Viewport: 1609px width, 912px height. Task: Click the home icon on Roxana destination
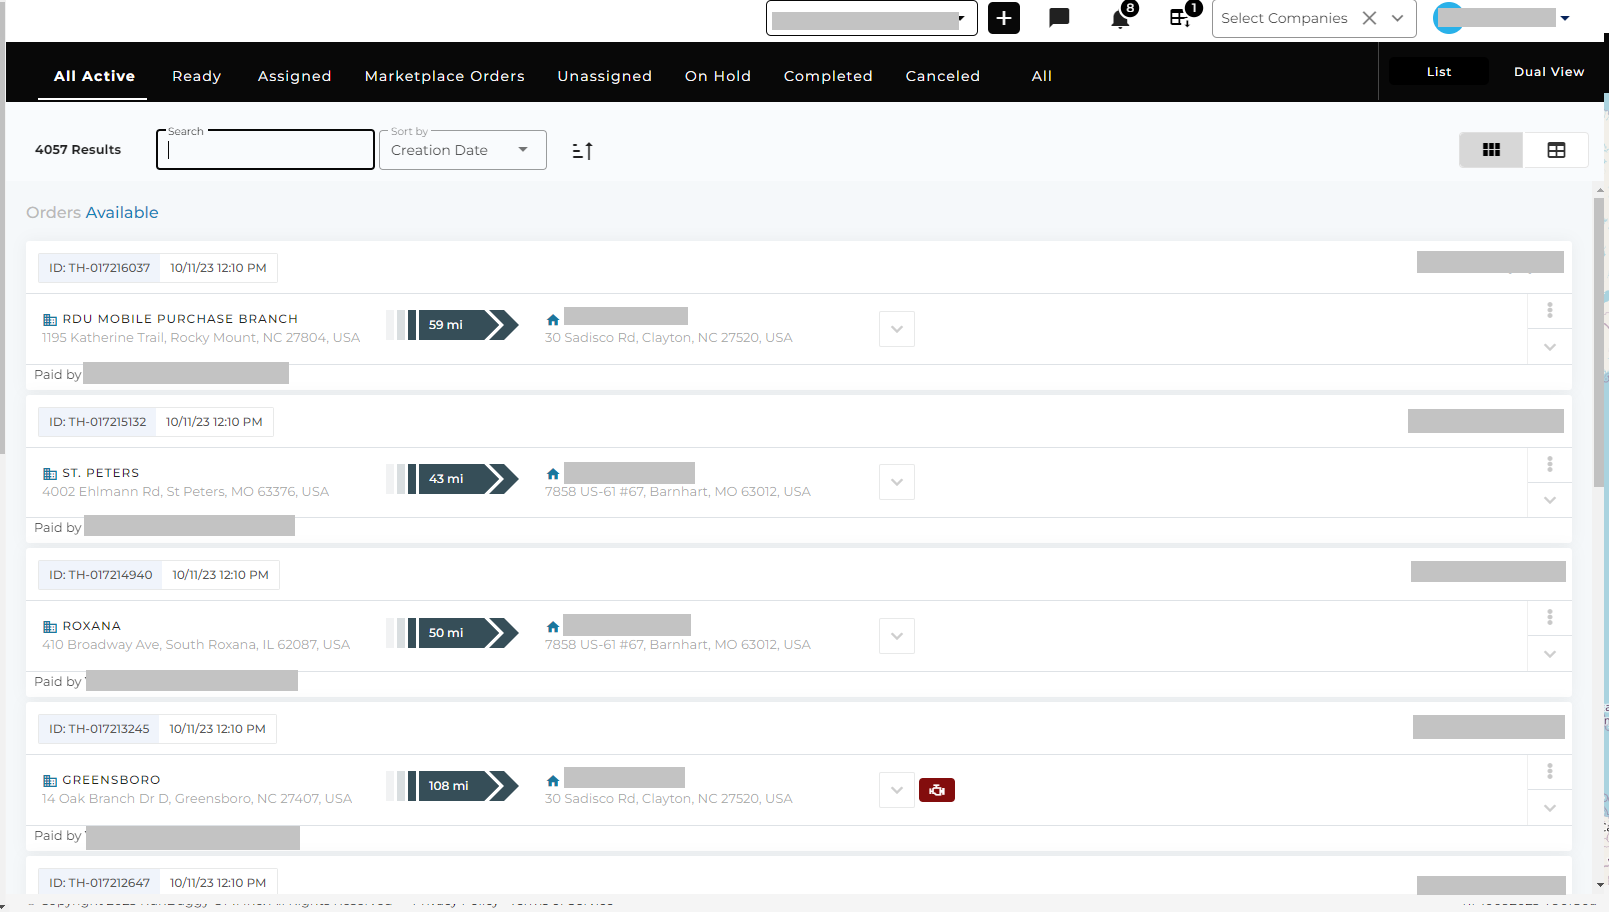[x=553, y=627]
